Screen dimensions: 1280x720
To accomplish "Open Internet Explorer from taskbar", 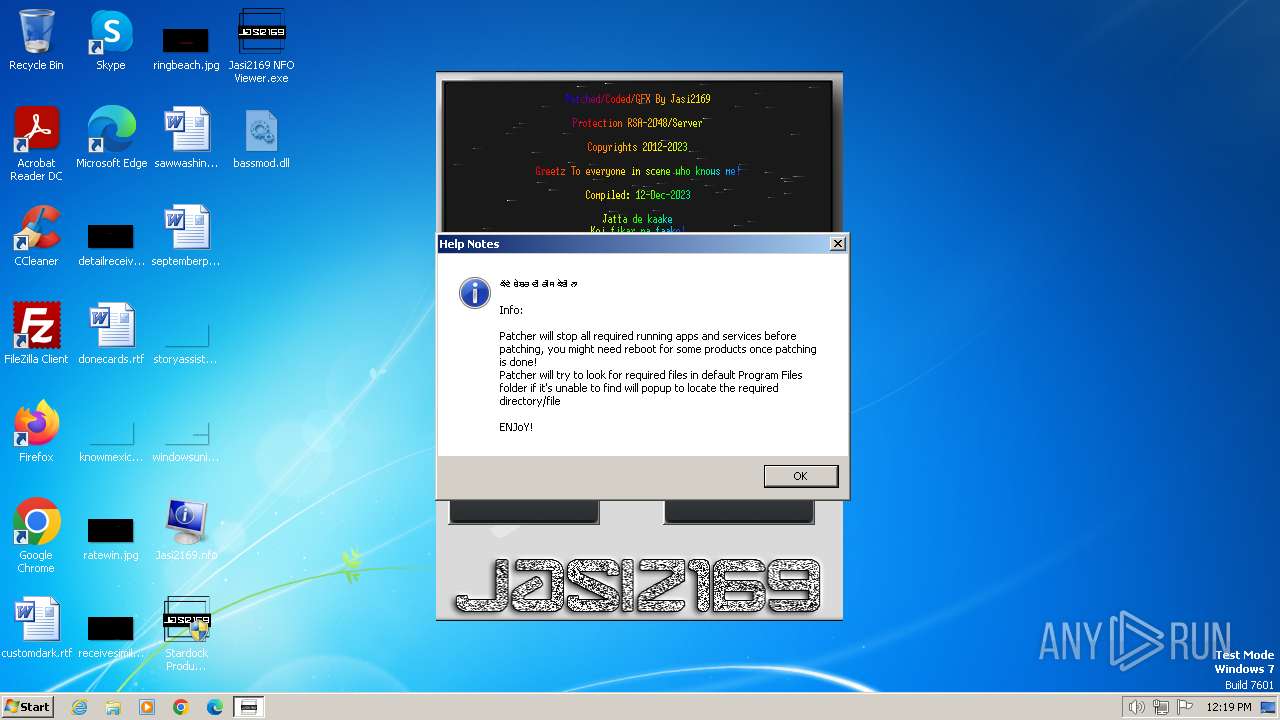I will 79,707.
